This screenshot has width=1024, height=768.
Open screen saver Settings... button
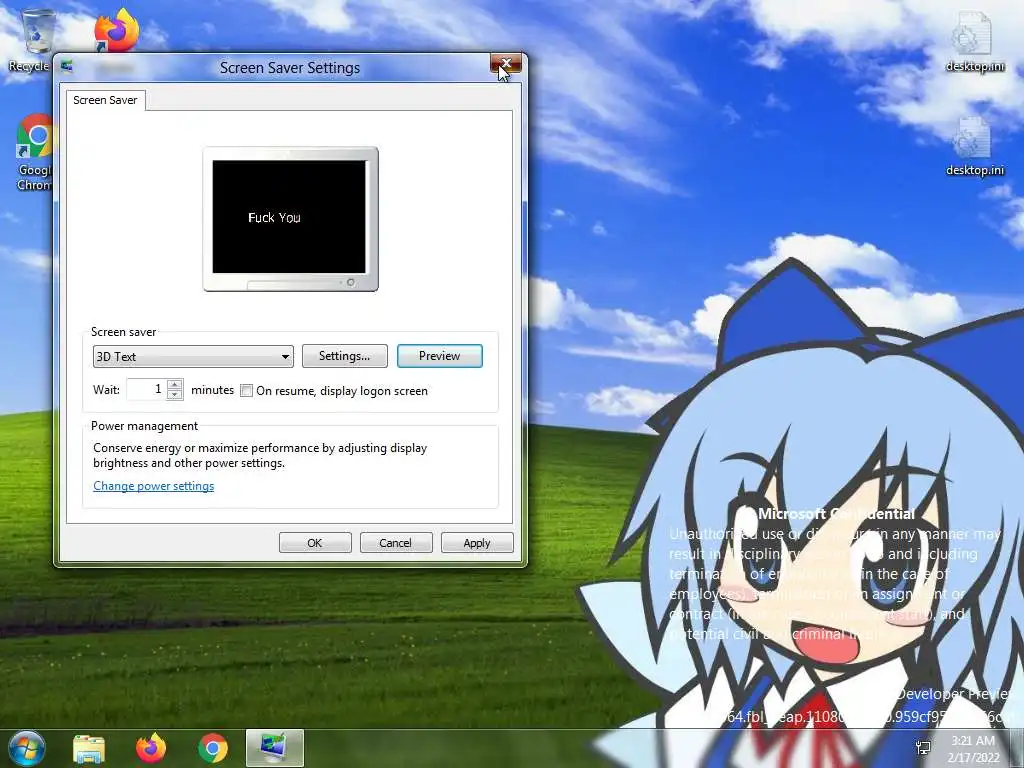point(345,356)
